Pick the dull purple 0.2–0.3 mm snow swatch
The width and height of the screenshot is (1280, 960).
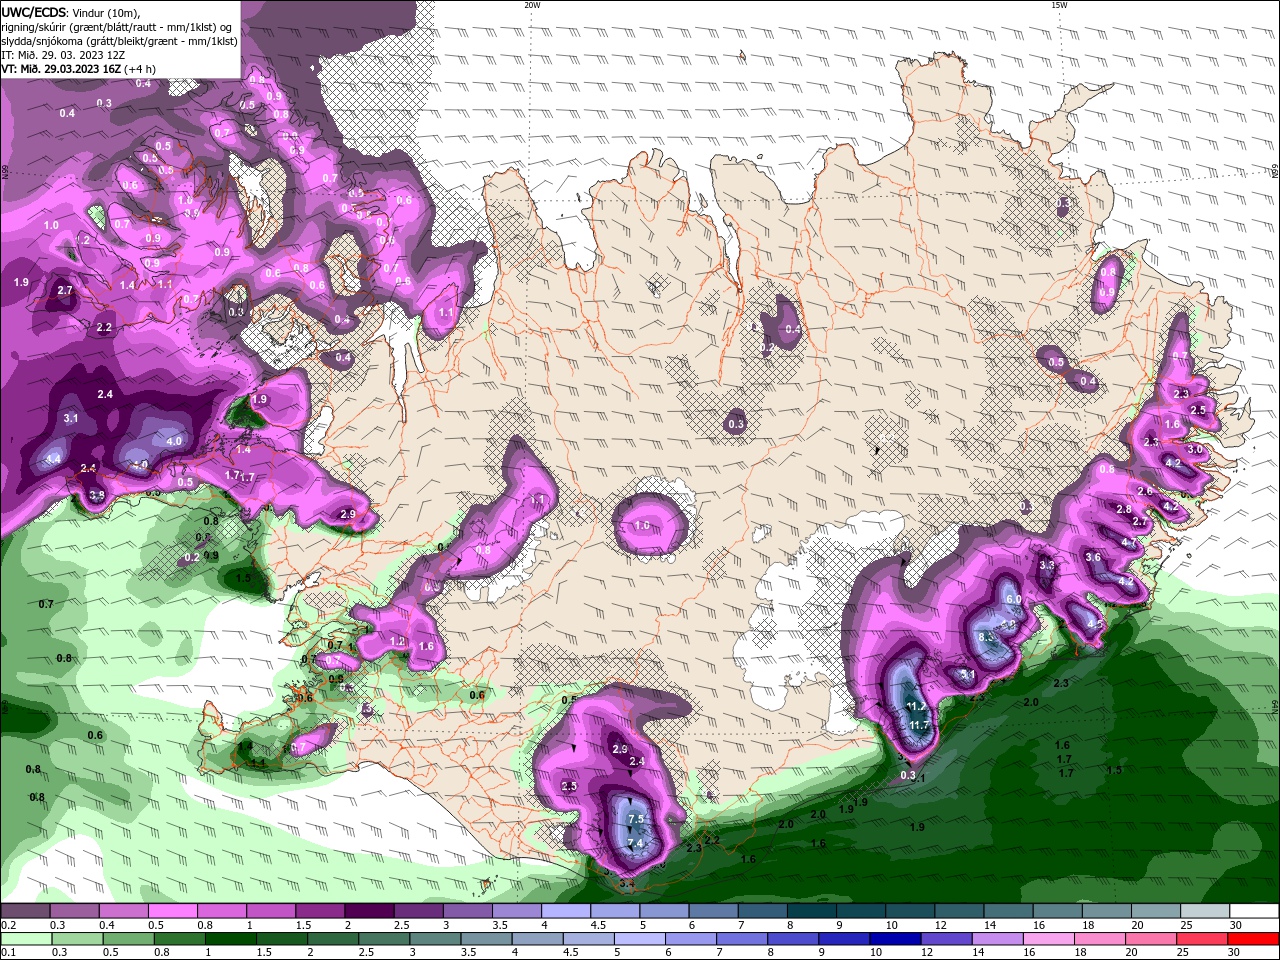click(x=25, y=911)
